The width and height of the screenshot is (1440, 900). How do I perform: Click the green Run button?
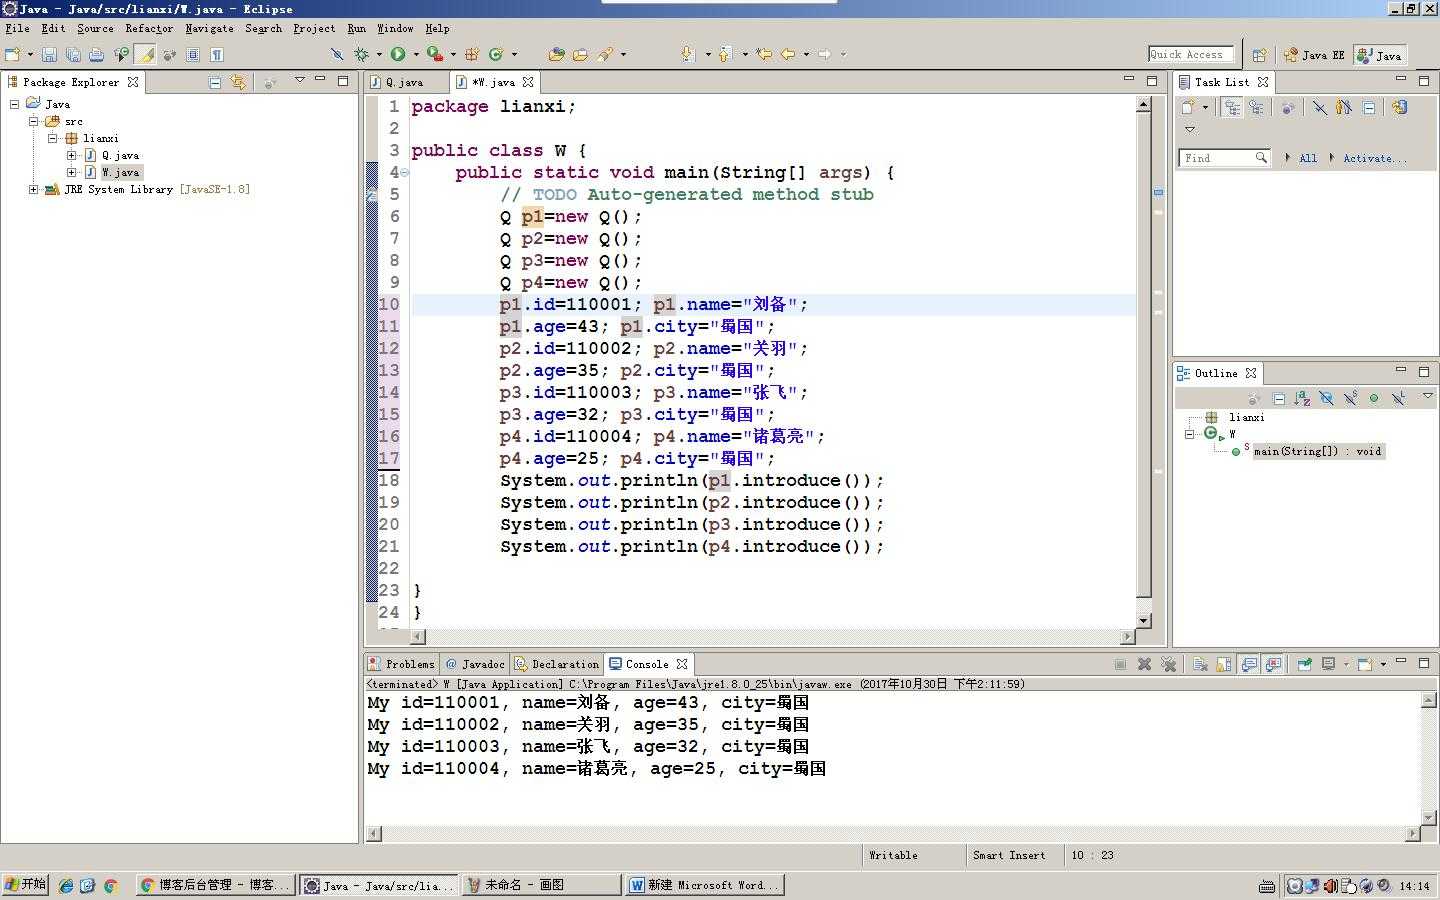point(398,54)
